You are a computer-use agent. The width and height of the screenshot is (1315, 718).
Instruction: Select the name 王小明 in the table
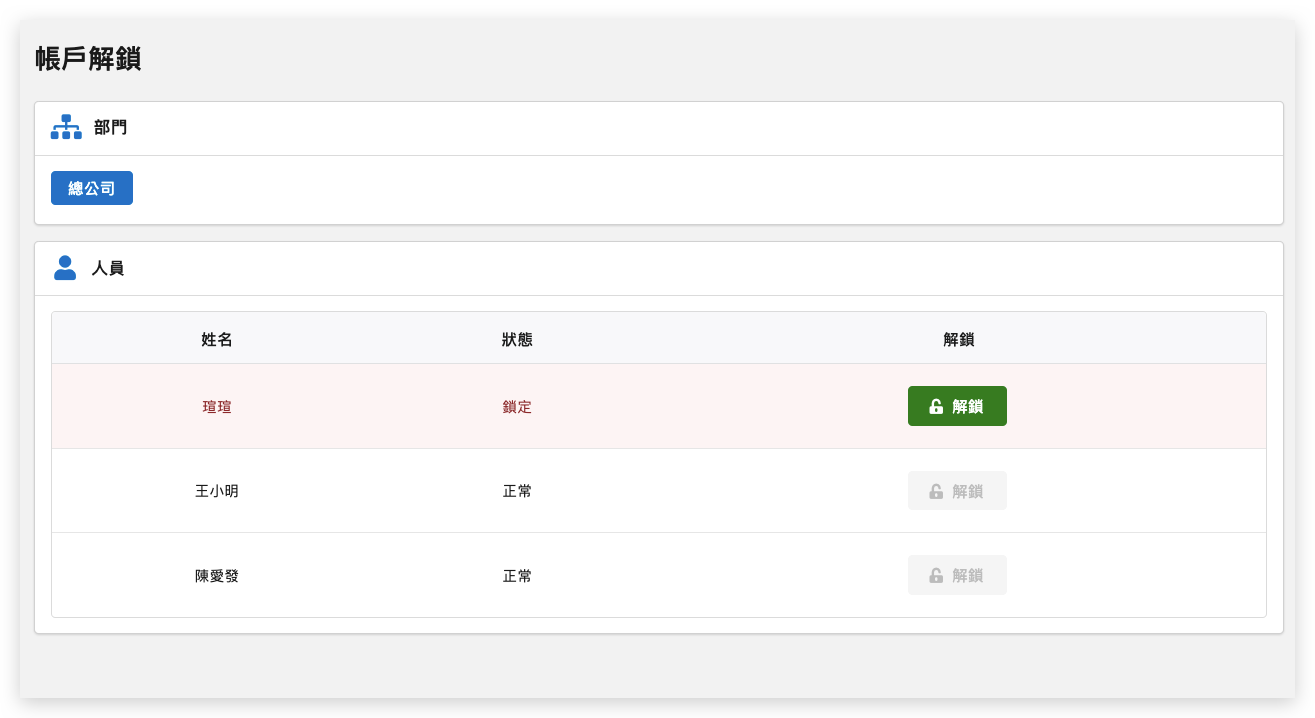coord(216,490)
